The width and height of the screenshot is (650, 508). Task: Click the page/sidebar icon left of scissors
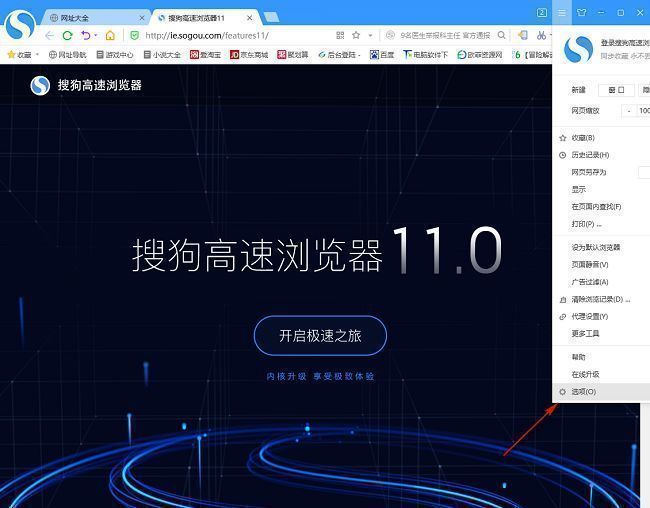523,35
